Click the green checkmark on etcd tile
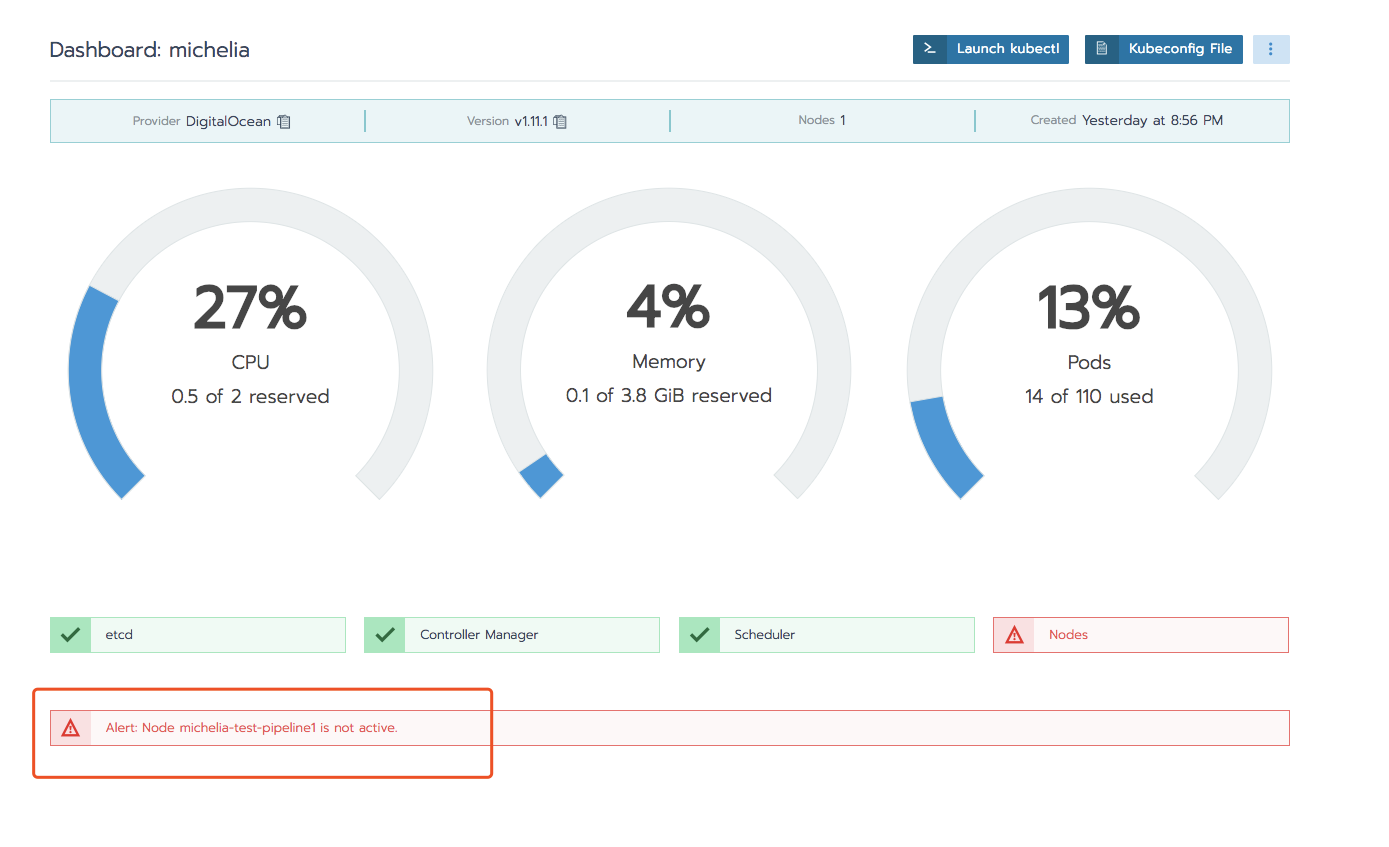 70,634
